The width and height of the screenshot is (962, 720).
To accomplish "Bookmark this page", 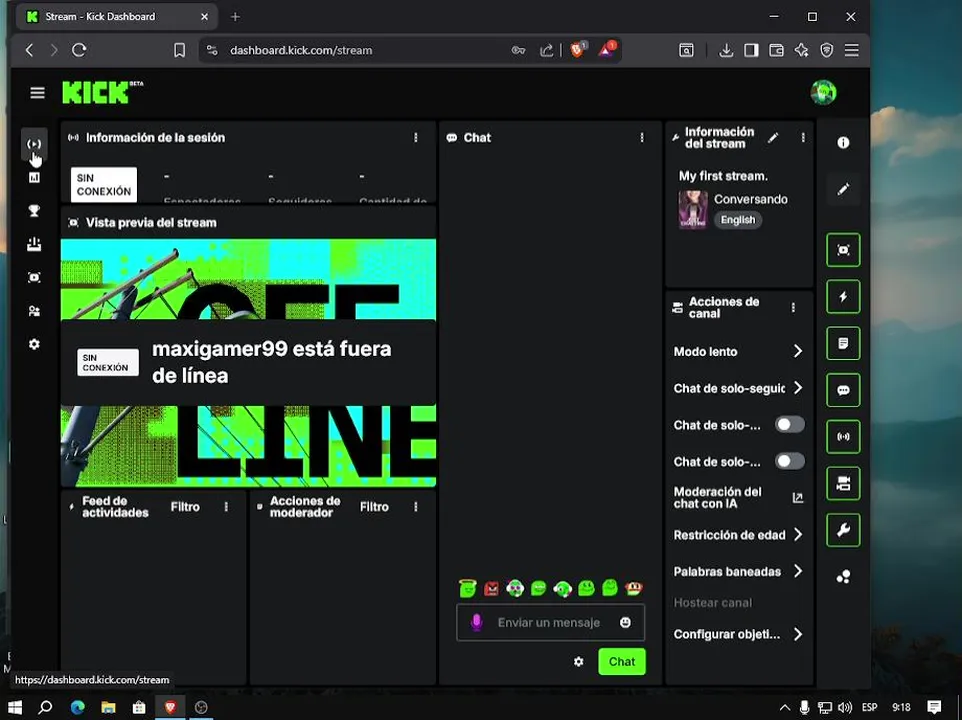I will click(179, 50).
